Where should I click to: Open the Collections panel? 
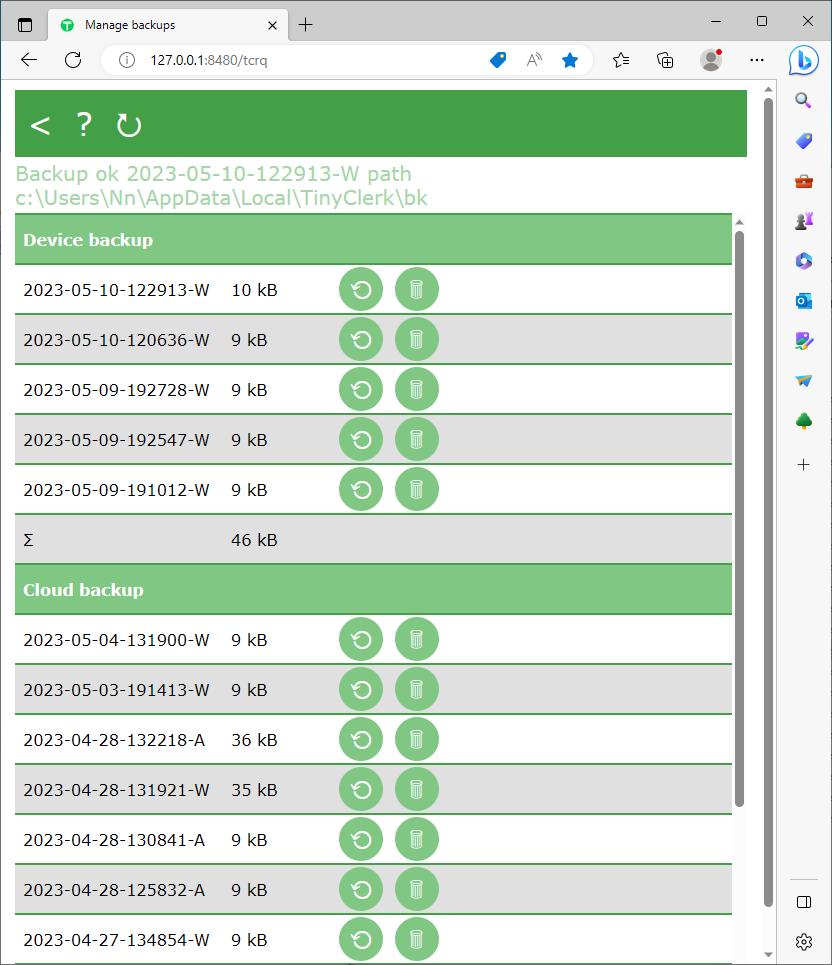tap(666, 60)
